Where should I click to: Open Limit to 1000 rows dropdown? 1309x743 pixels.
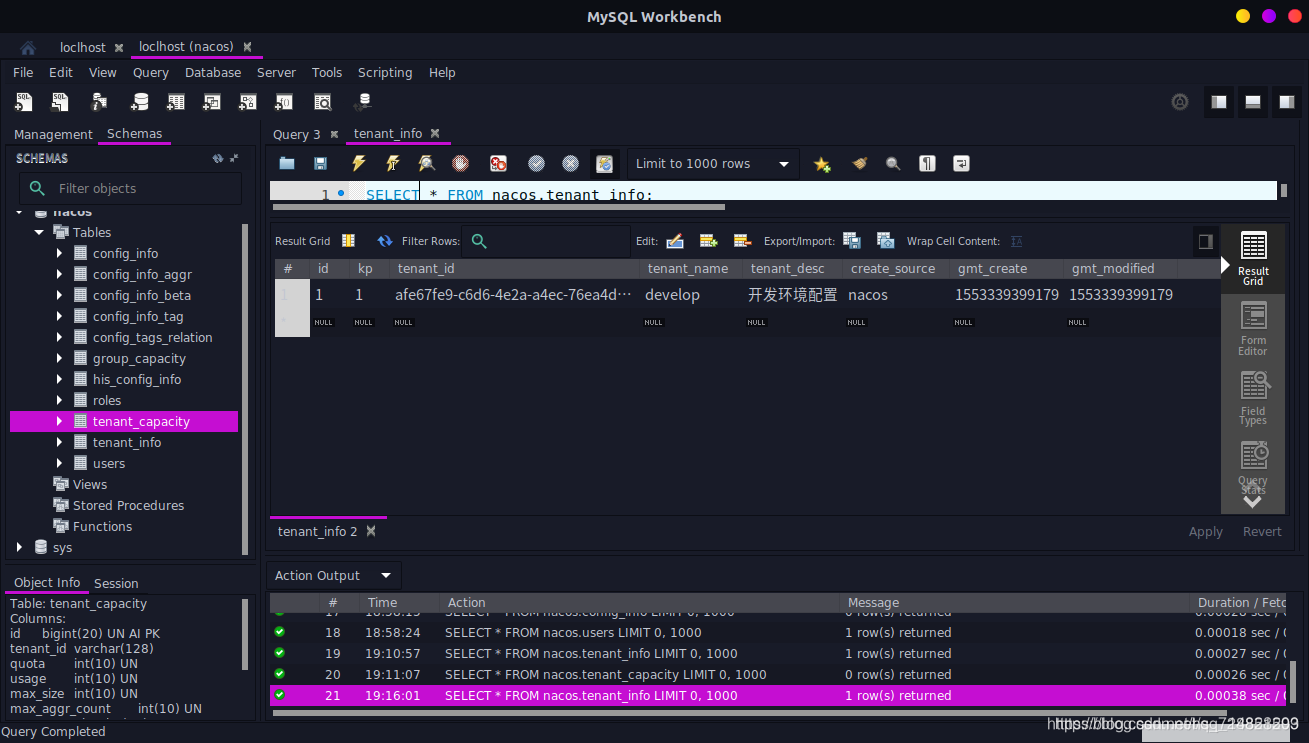tap(713, 164)
